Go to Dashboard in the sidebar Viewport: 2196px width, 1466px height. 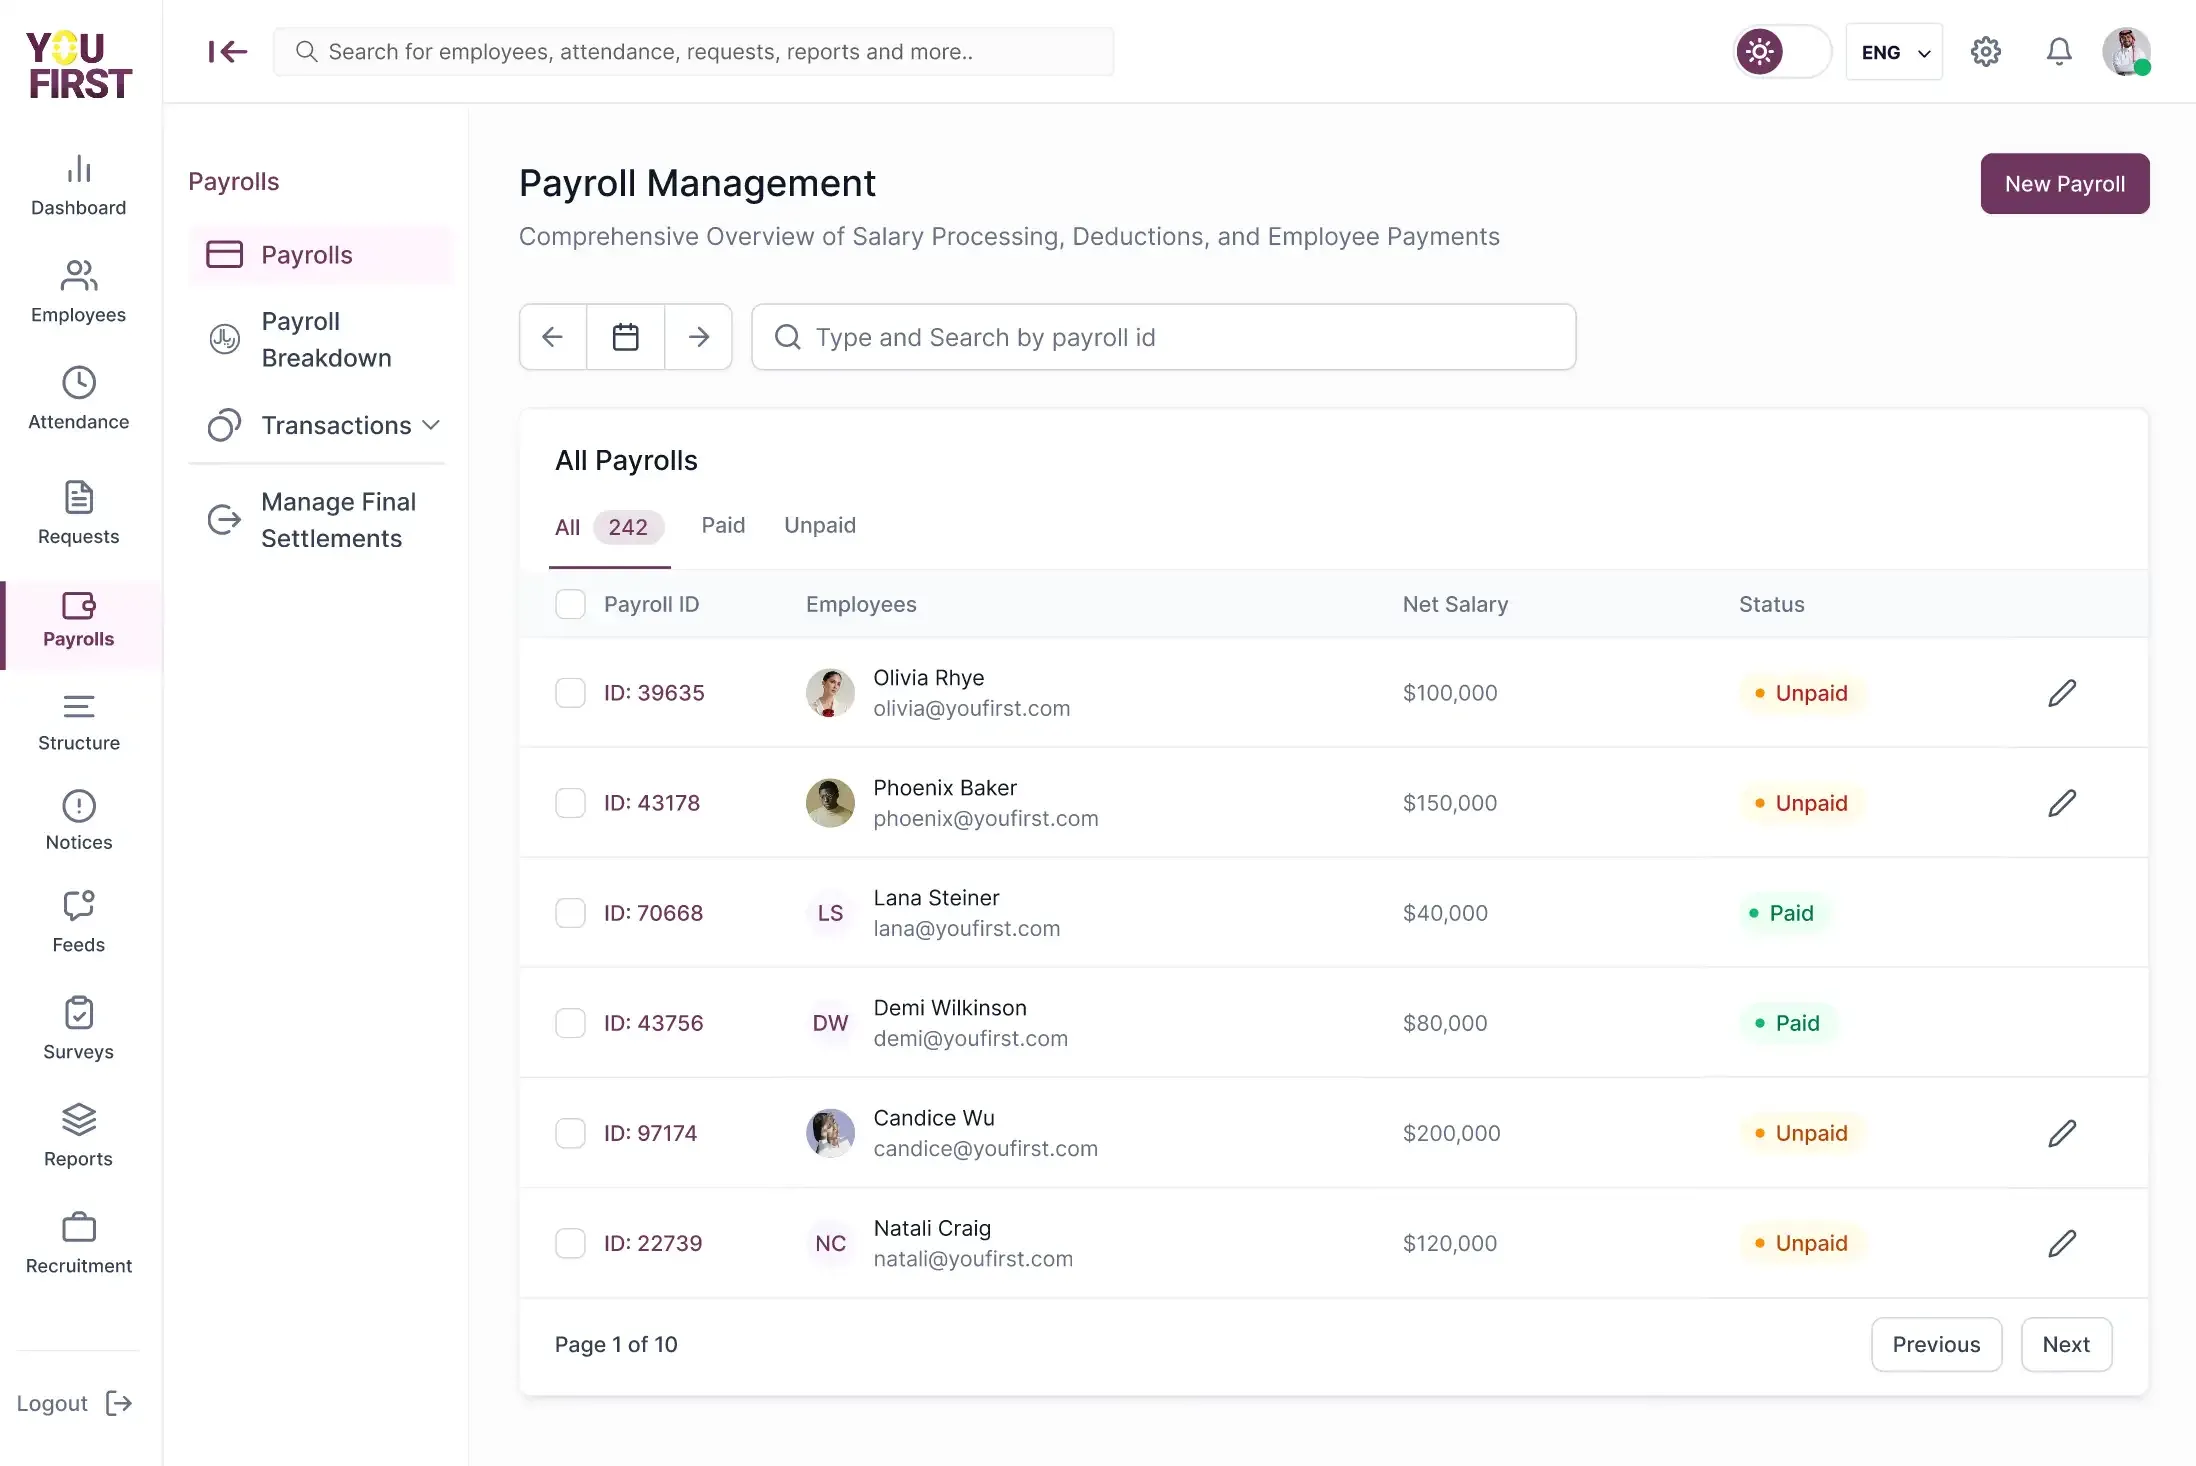[x=79, y=186]
